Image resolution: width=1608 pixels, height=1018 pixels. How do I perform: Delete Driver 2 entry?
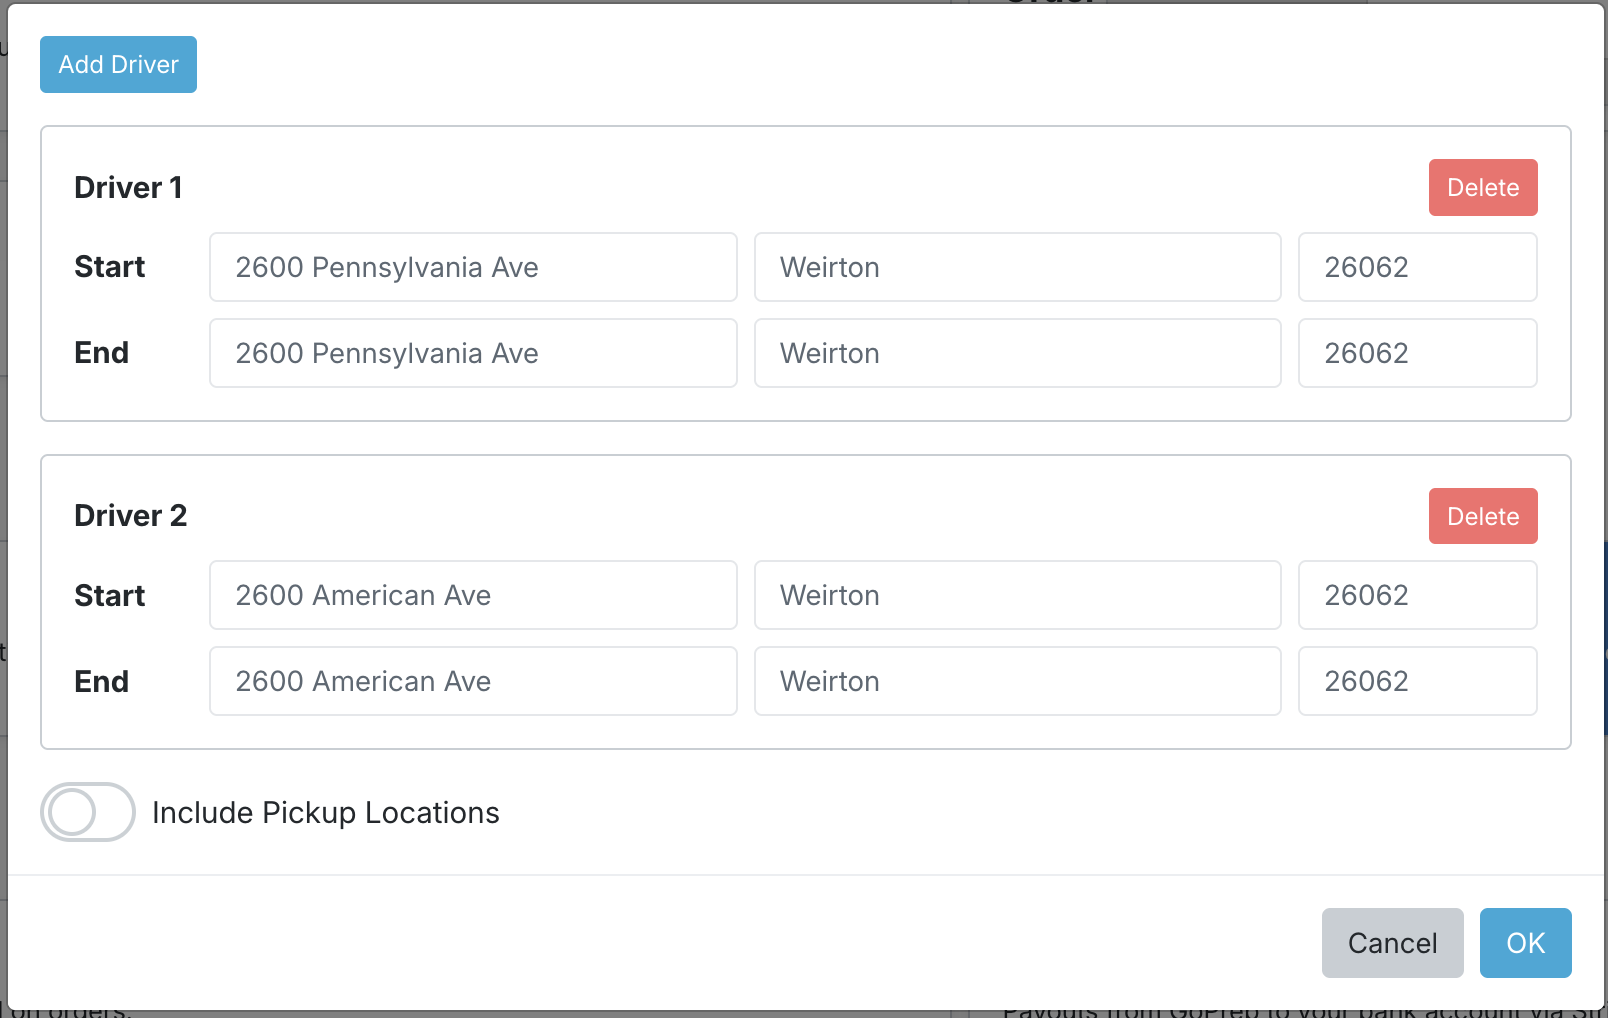coord(1482,516)
